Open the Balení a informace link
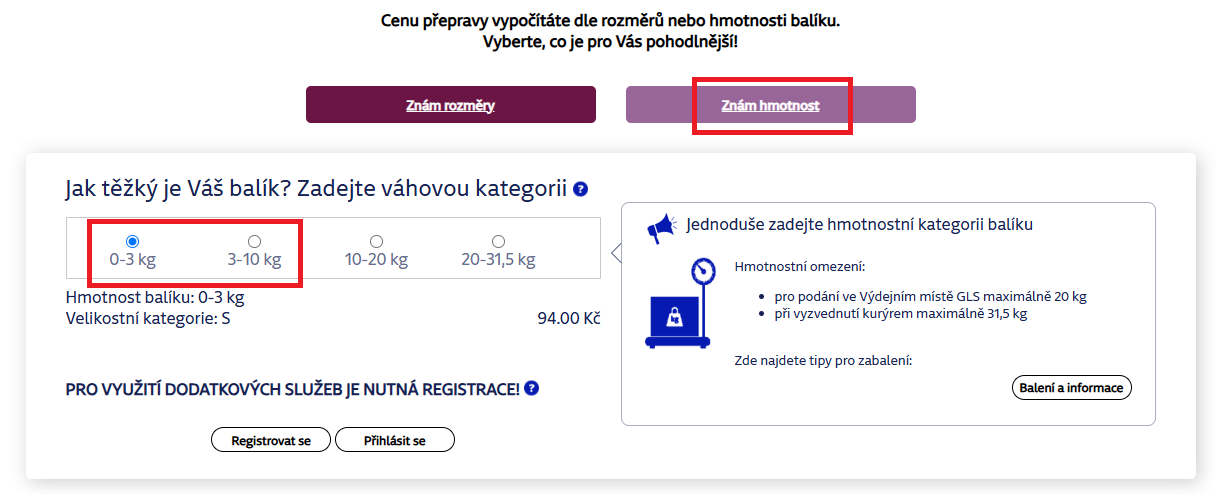This screenshot has height=494, width=1217. 1071,388
